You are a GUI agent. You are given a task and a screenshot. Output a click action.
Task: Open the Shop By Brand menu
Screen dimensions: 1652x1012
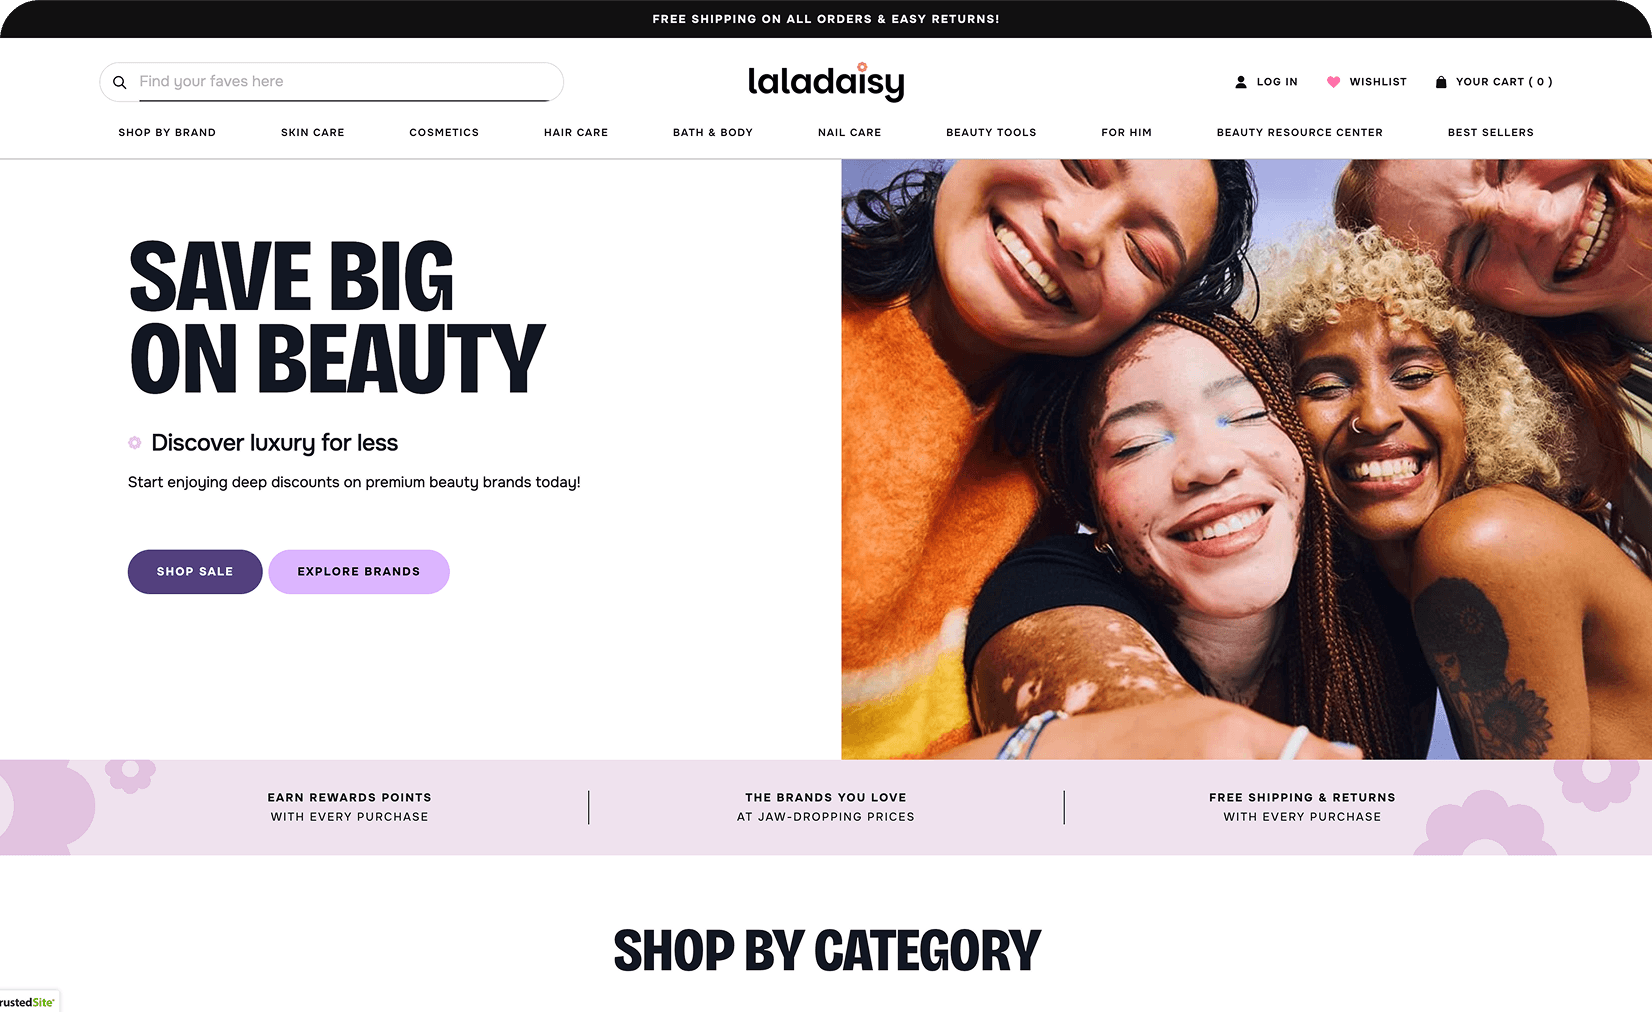pyautogui.click(x=167, y=132)
